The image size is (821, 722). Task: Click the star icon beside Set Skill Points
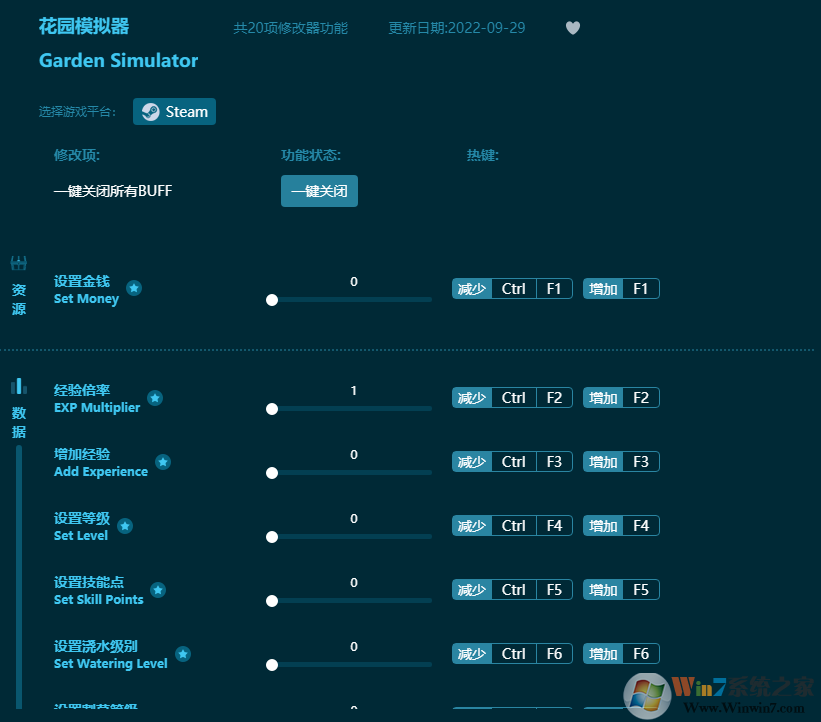pos(158,590)
